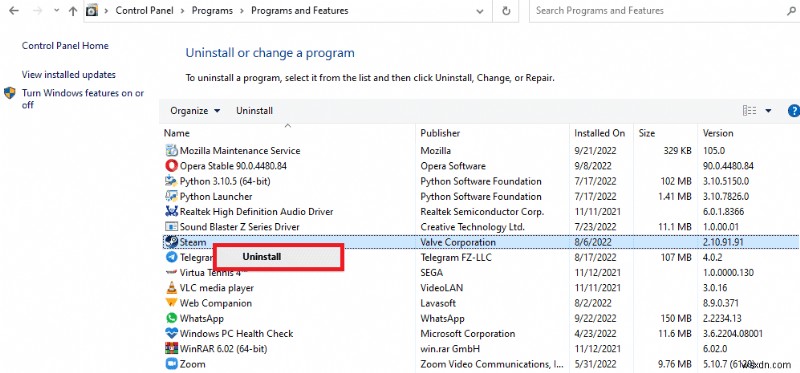
Task: Click the Virtua Tennis 4 icon
Action: point(171,272)
